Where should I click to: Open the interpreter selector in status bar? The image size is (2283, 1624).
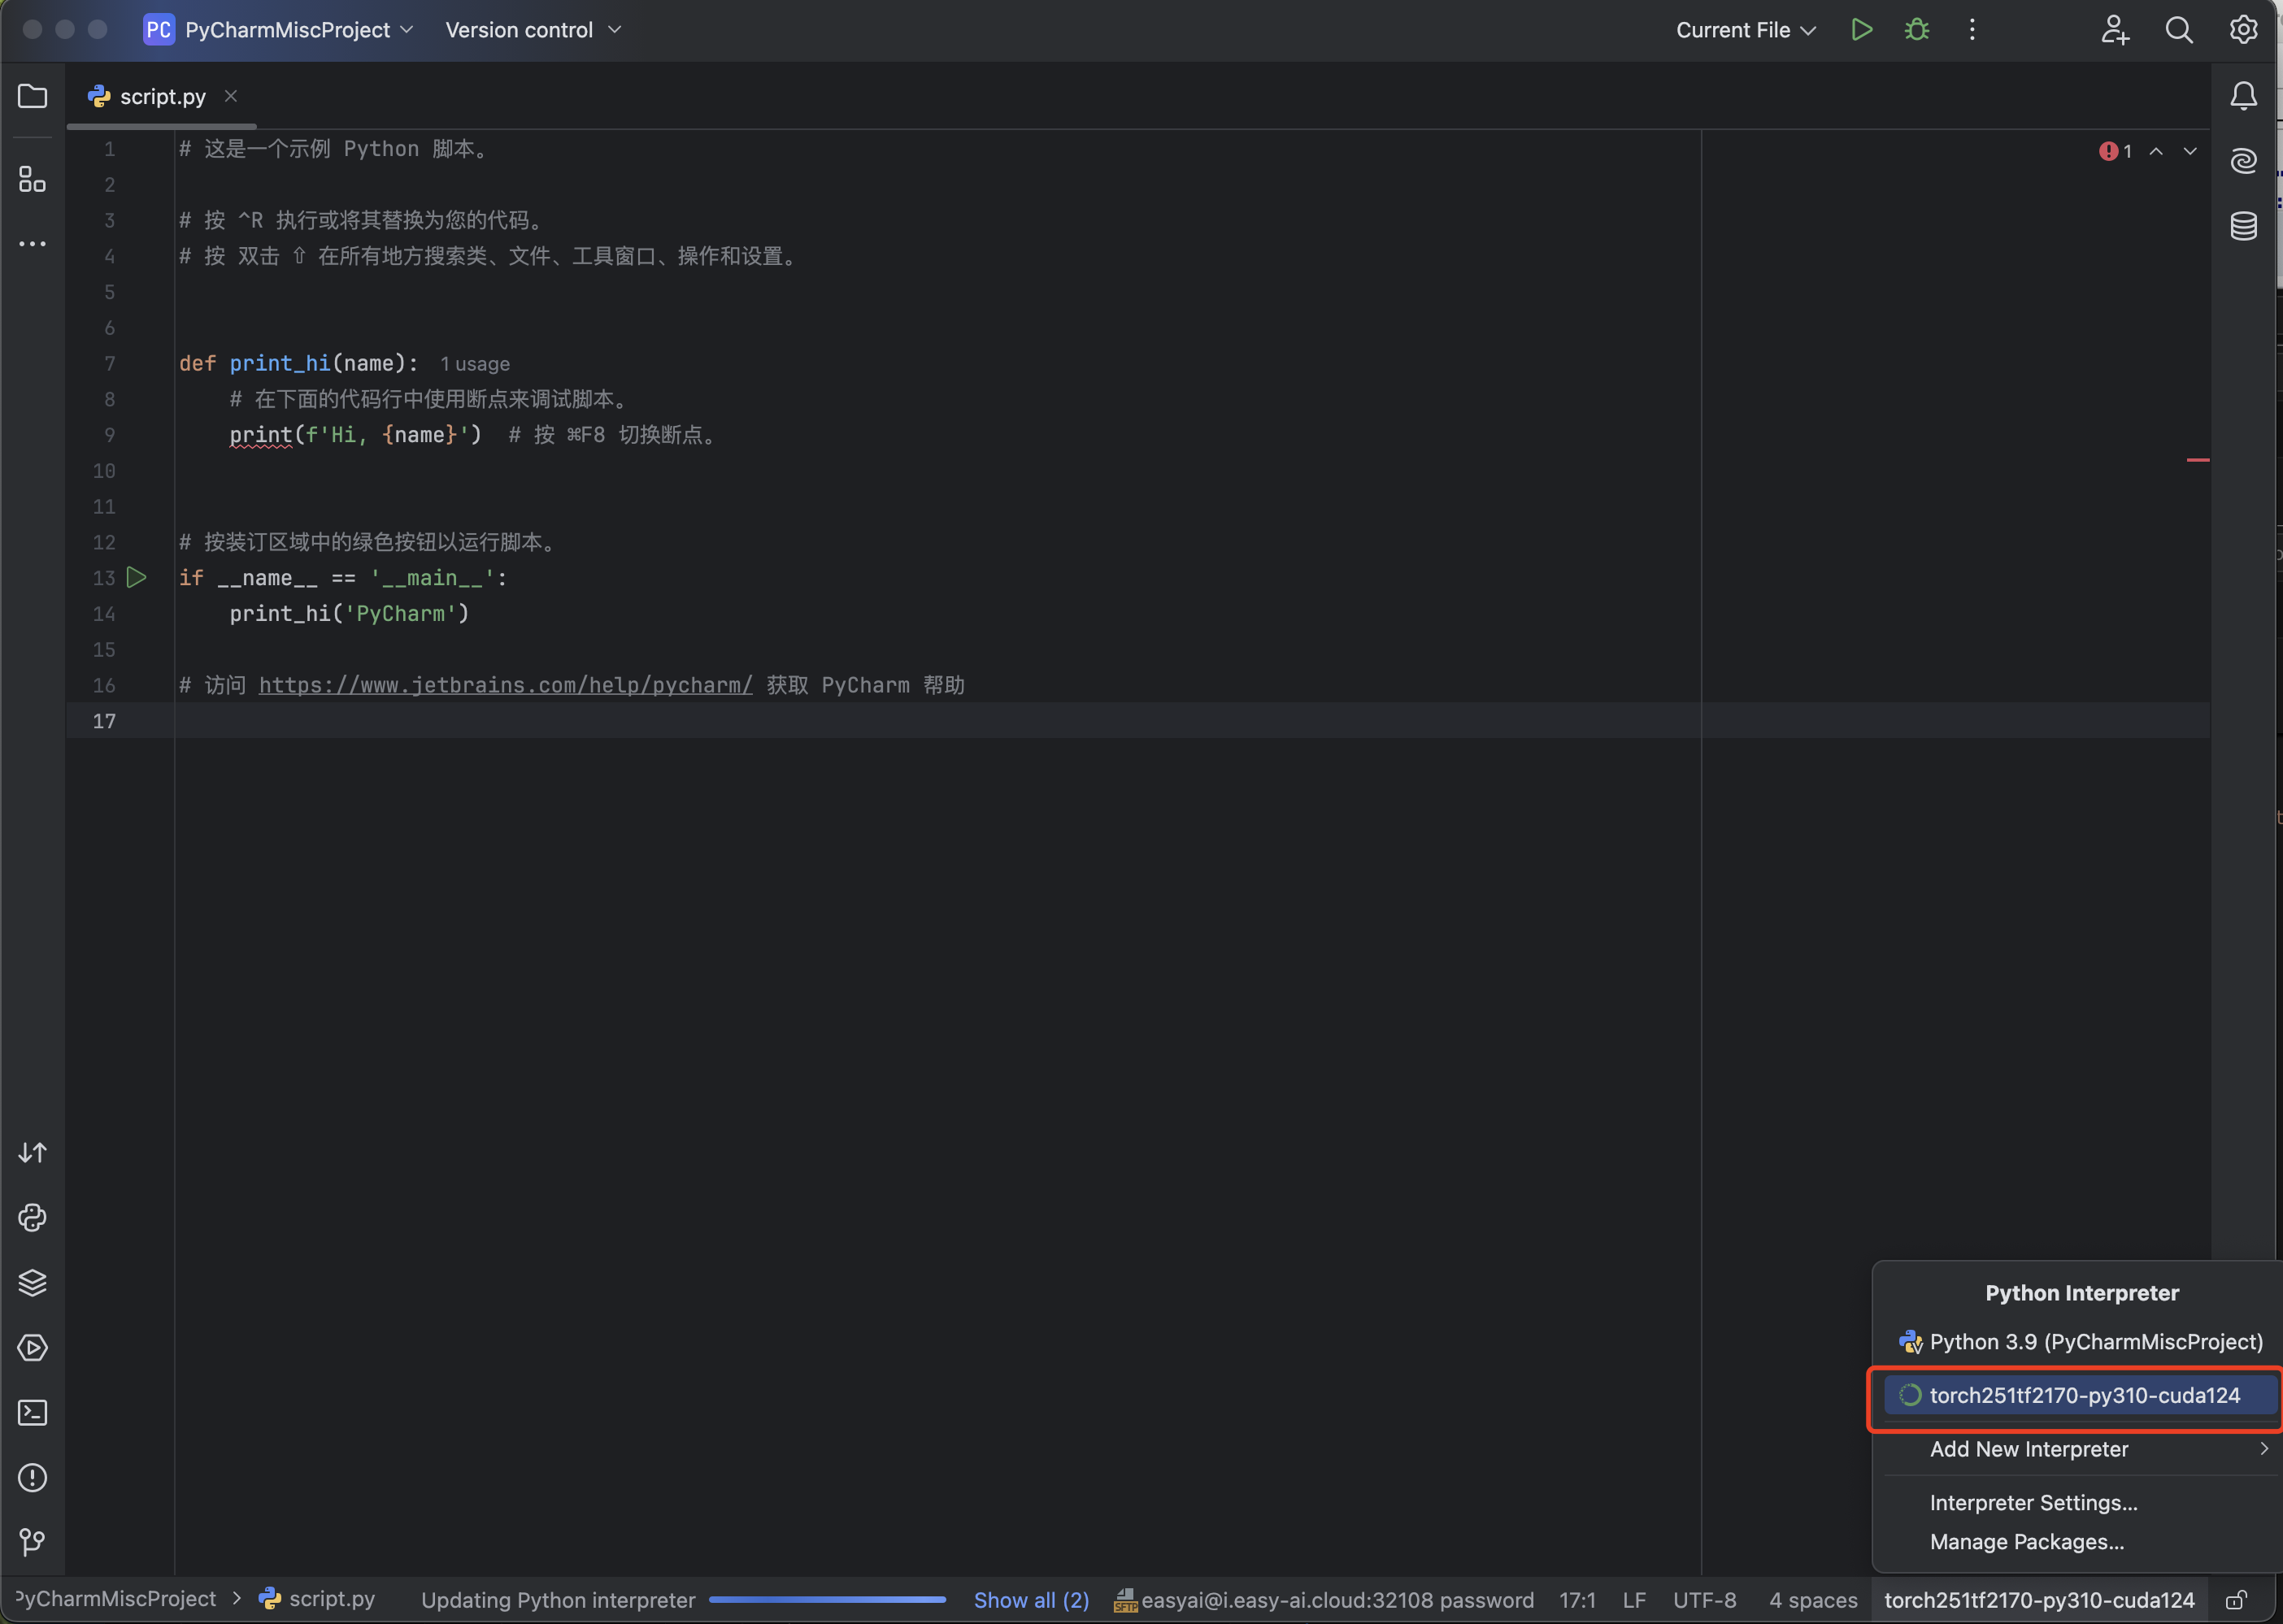2039,1600
